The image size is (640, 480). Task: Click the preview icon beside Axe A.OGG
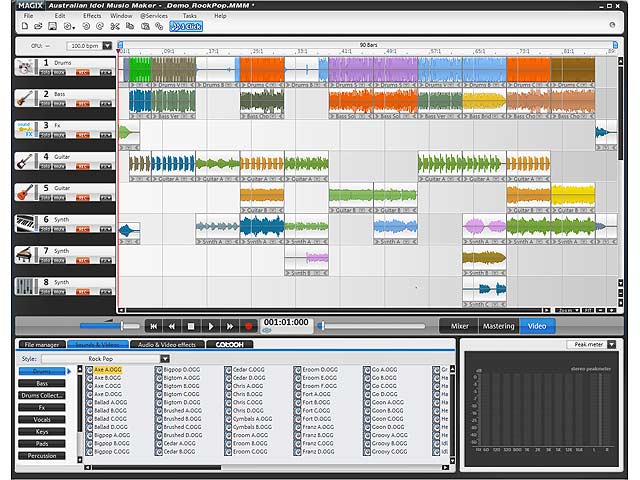[x=89, y=369]
